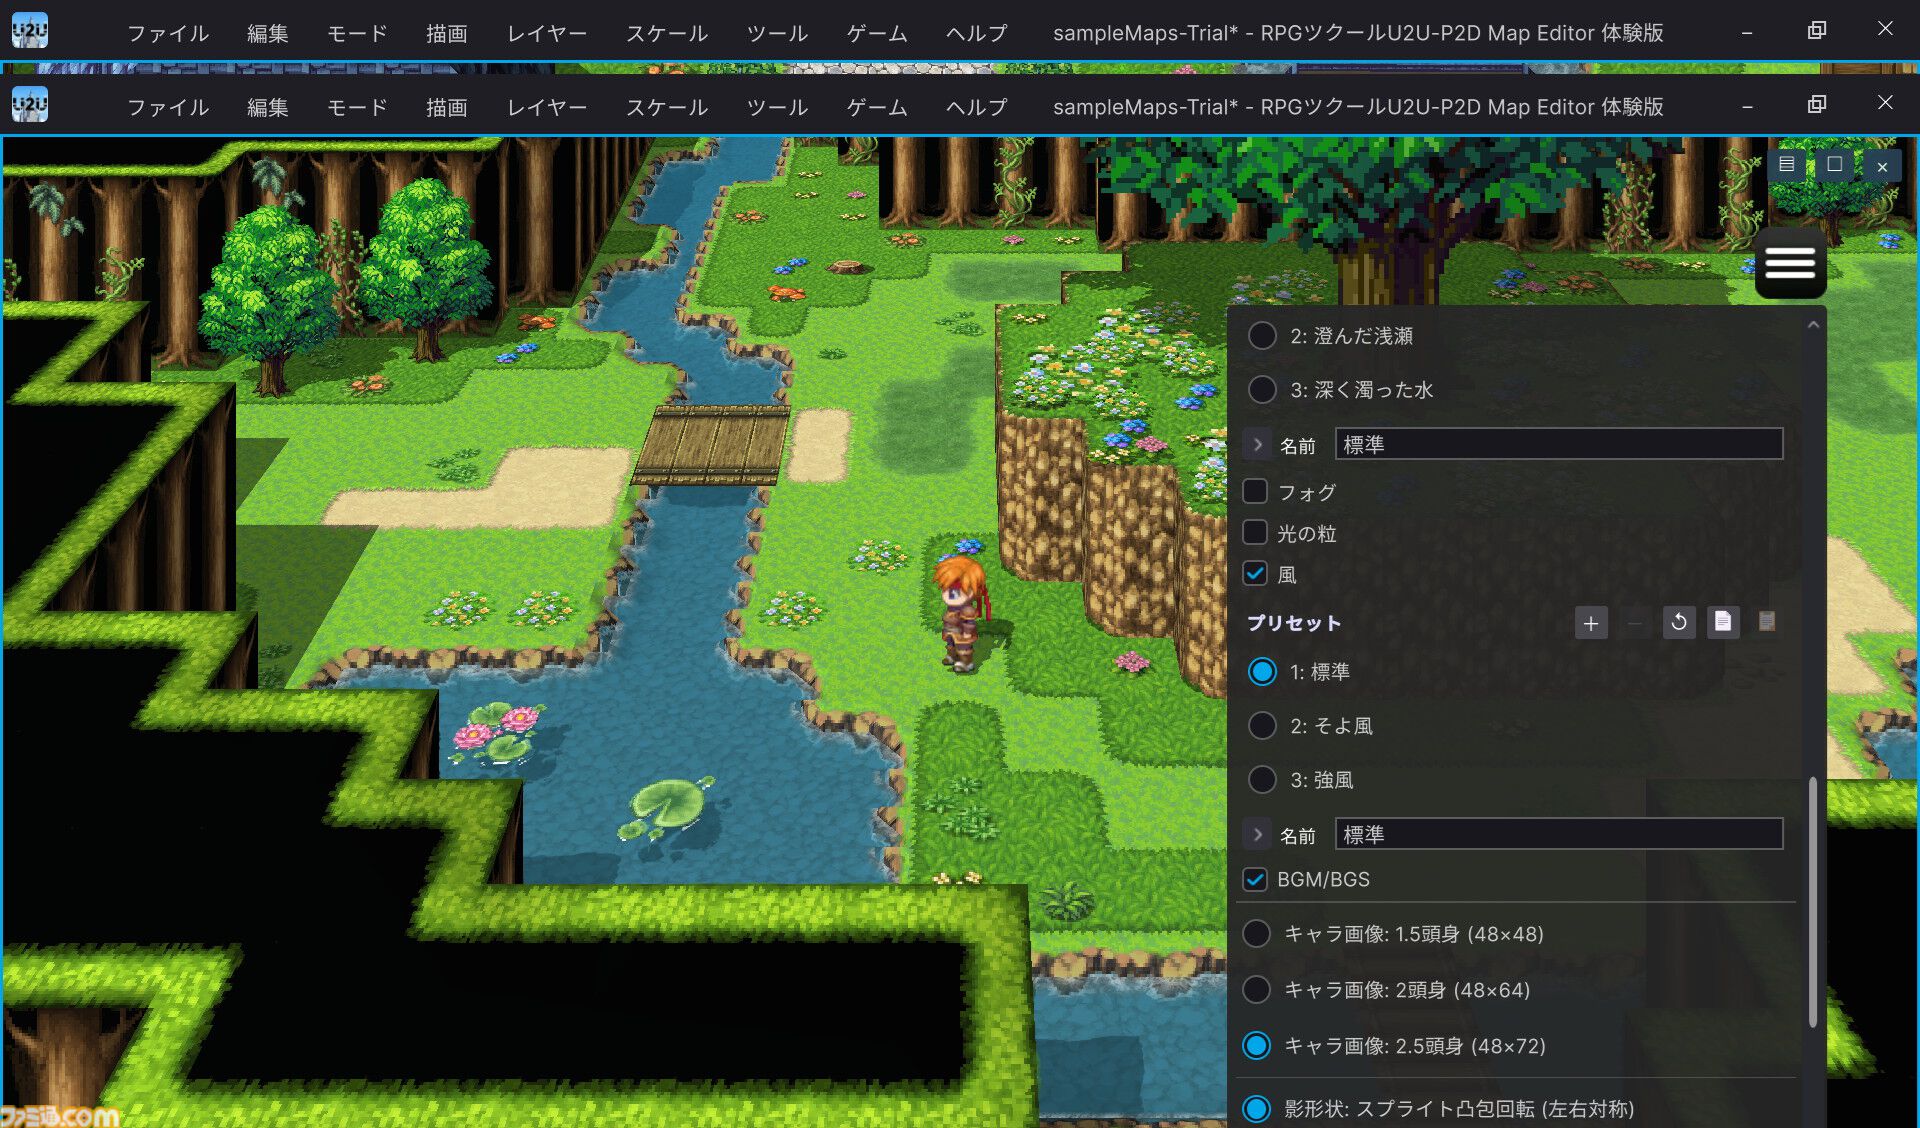The width and height of the screenshot is (1920, 1128).
Task: Click the U2U app logo in front window
Action: 30,105
